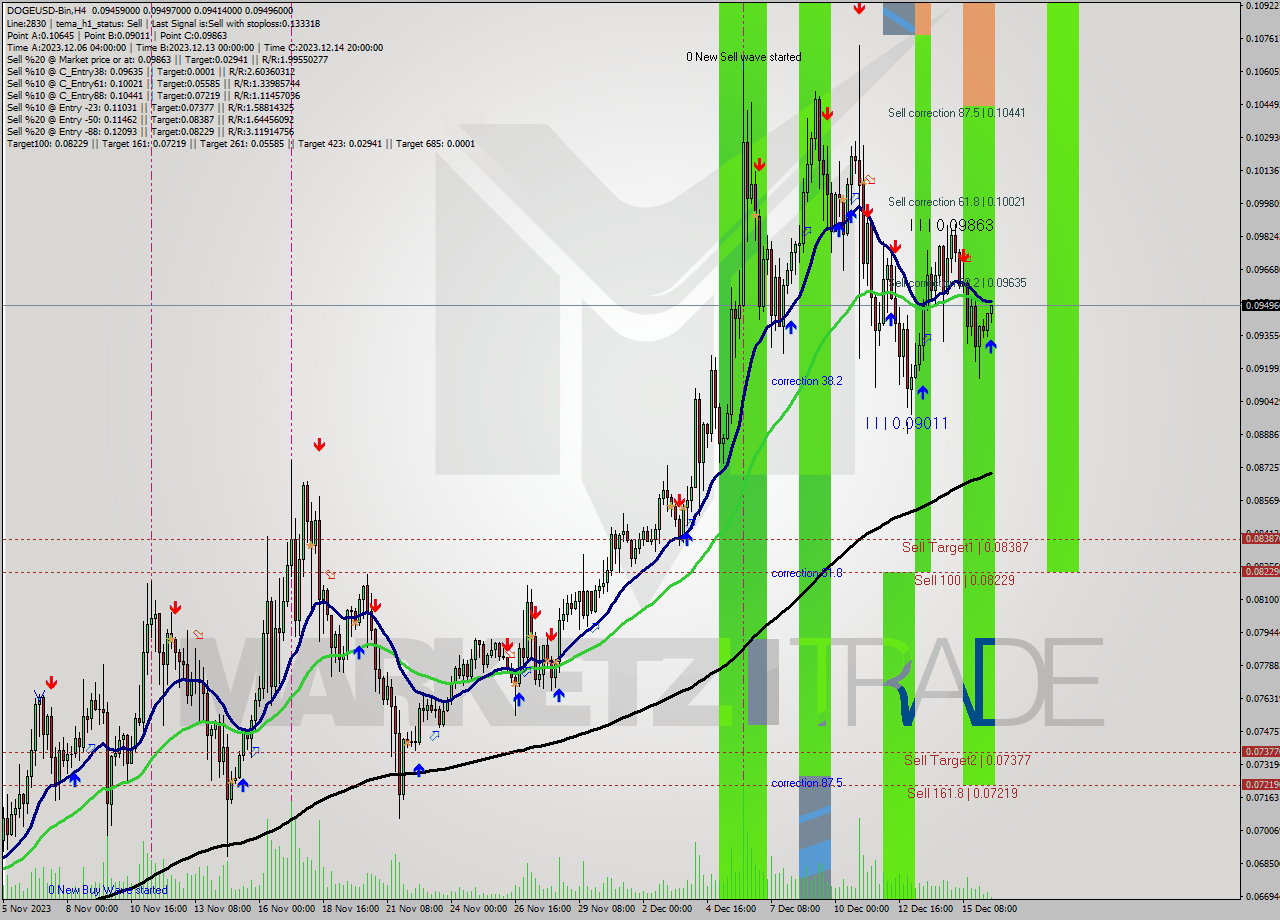The image size is (1280, 920).
Task: Select the 'Sell %10 @ C_Entry61: 0.10021' line
Action: [x=151, y=83]
